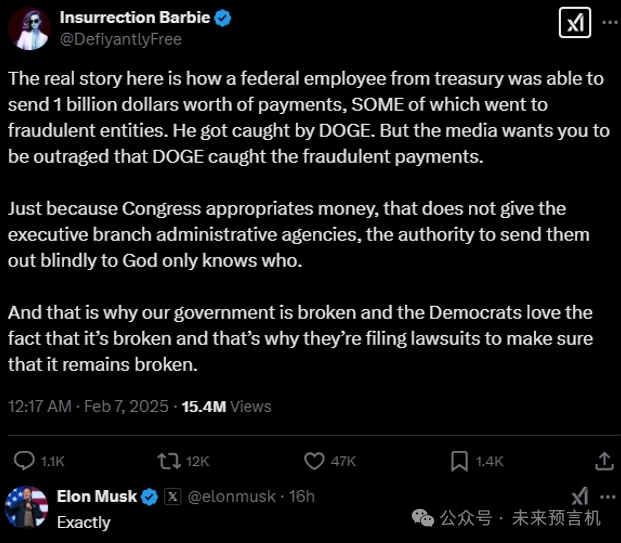Click the reply icon under the post
The width and height of the screenshot is (621, 543).
[26, 461]
